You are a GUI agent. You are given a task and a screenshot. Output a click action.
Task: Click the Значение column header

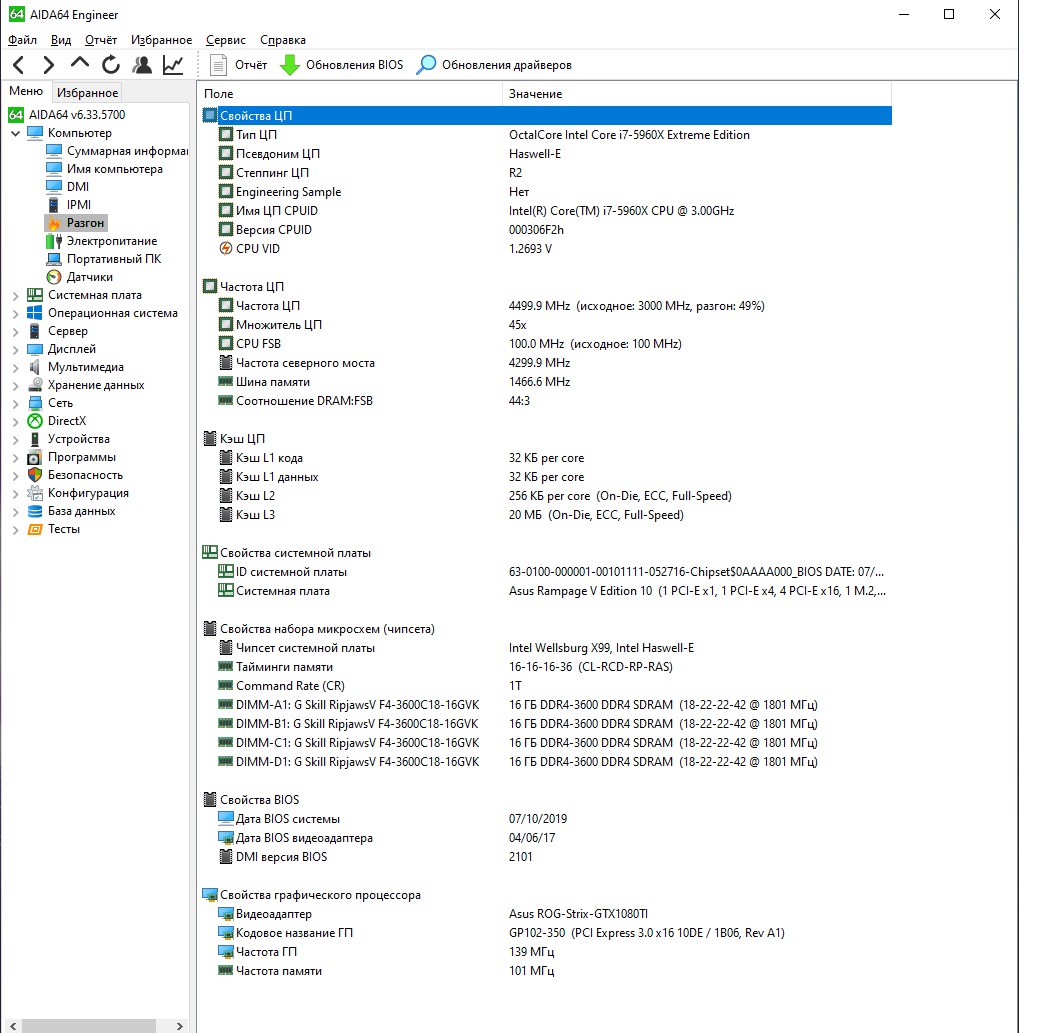[696, 94]
